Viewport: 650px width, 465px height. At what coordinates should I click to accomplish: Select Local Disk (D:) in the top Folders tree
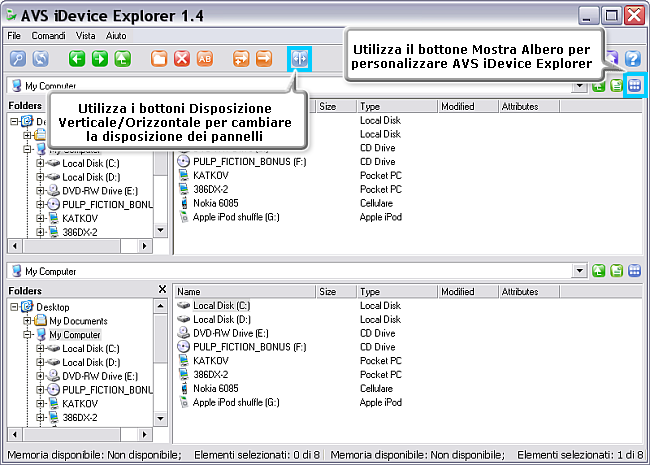coord(91,177)
